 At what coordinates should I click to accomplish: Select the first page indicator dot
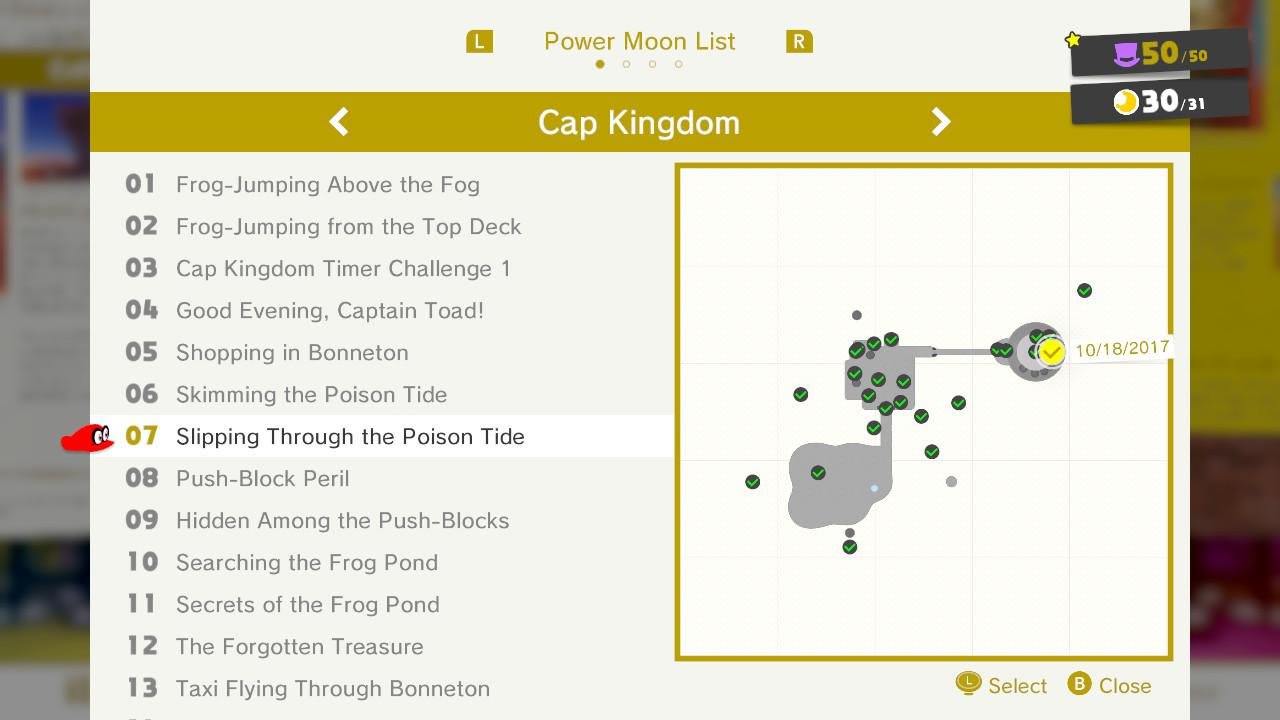click(x=600, y=64)
